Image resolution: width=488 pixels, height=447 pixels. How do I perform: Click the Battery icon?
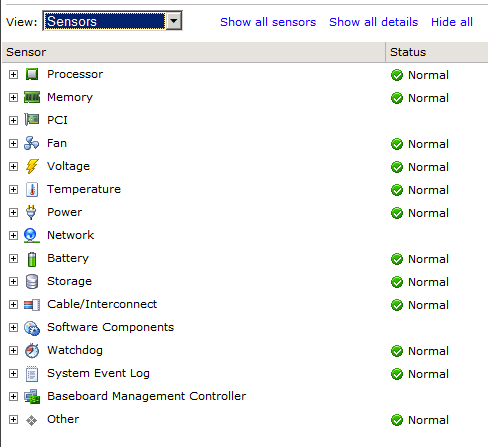click(32, 259)
